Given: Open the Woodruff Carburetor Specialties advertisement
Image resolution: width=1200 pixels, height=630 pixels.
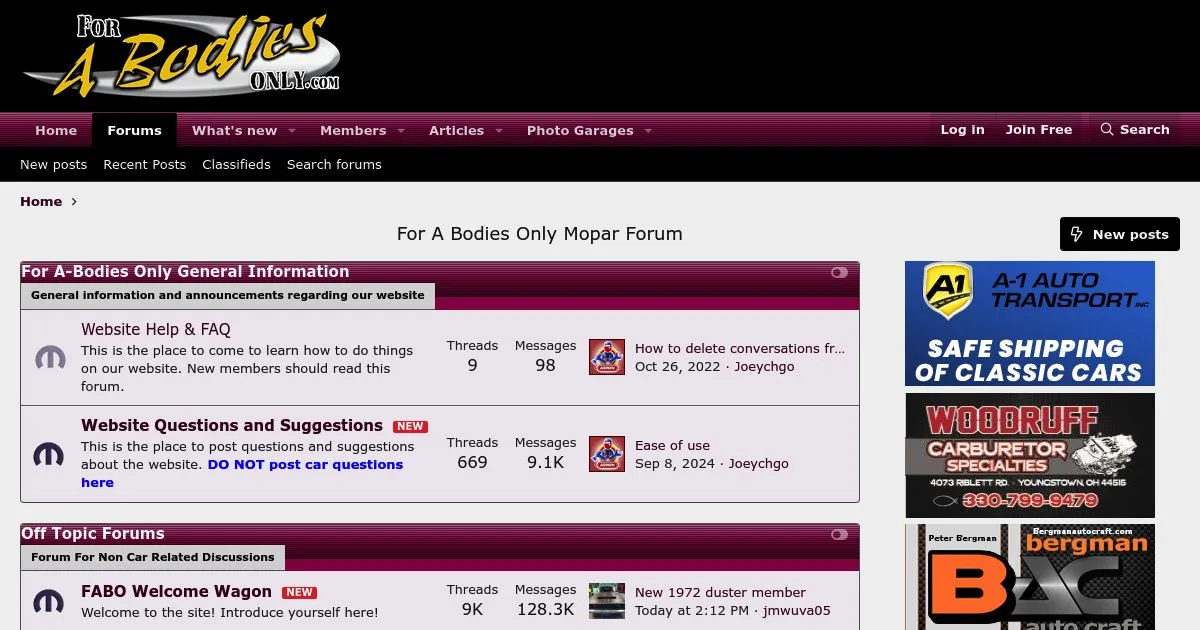Looking at the screenshot, I should (x=1030, y=455).
